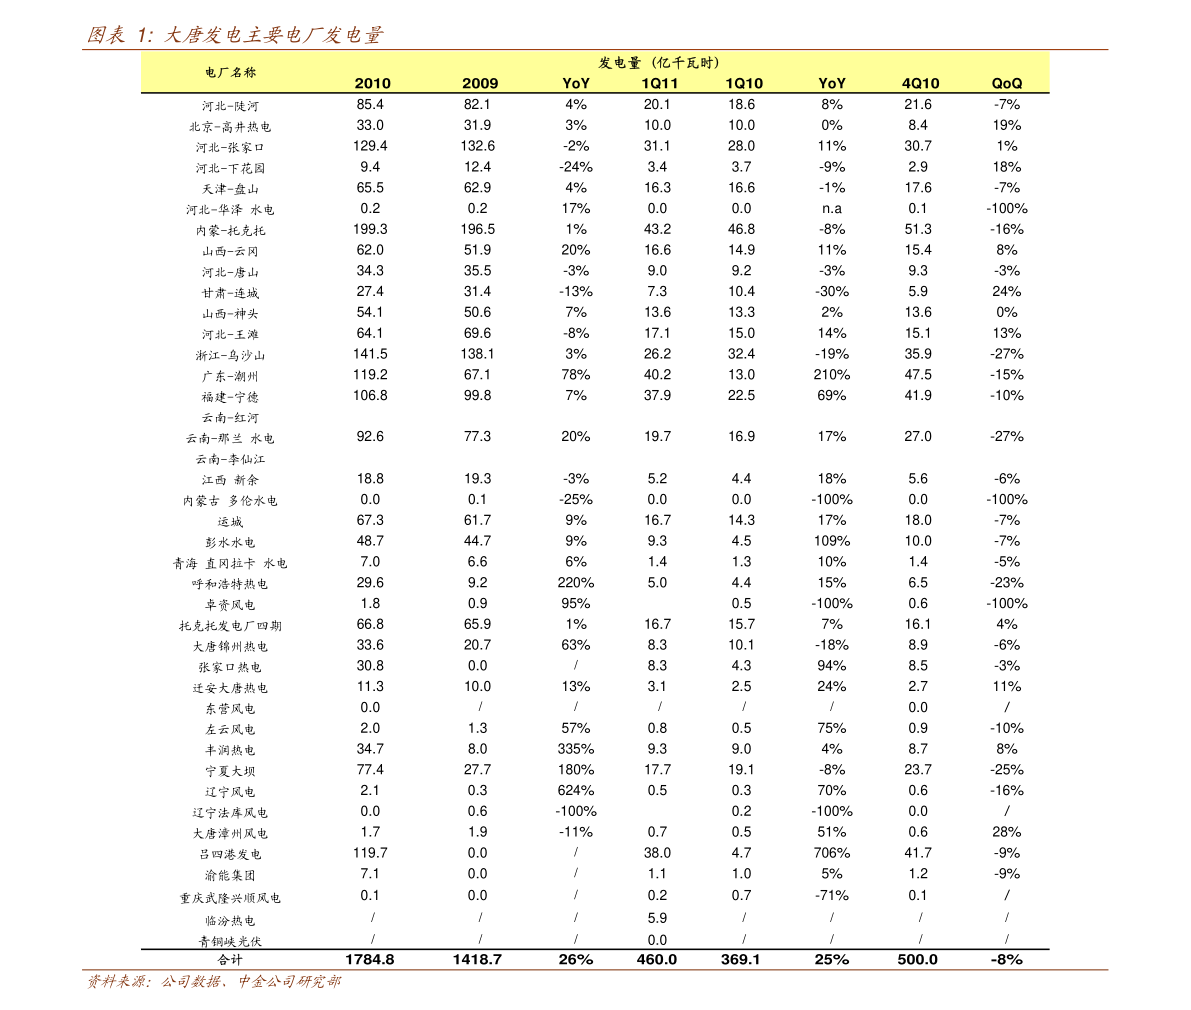
Task: Click the 电厂名称 header cell
Action: click(x=230, y=72)
